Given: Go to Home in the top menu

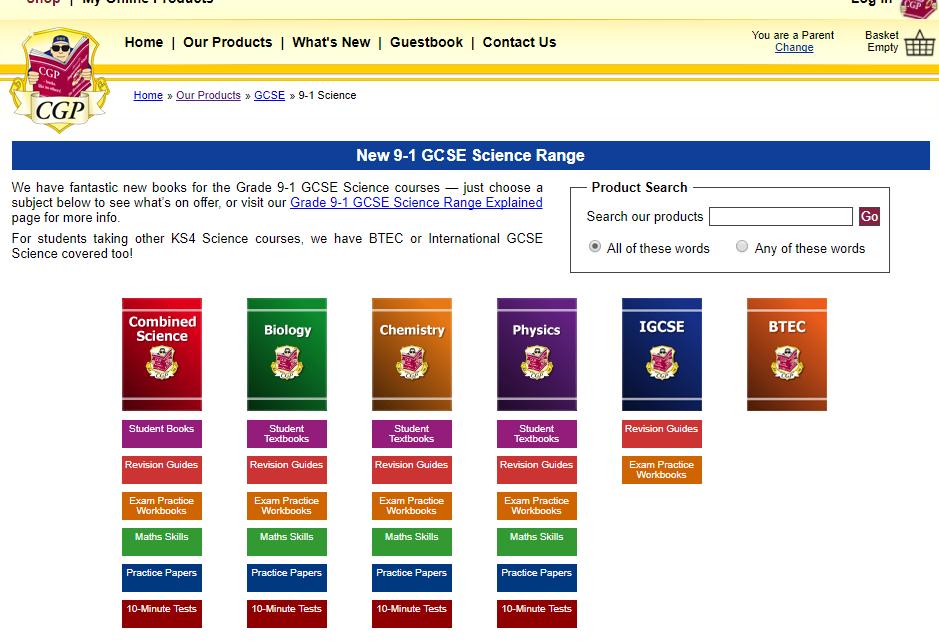Looking at the screenshot, I should [144, 43].
